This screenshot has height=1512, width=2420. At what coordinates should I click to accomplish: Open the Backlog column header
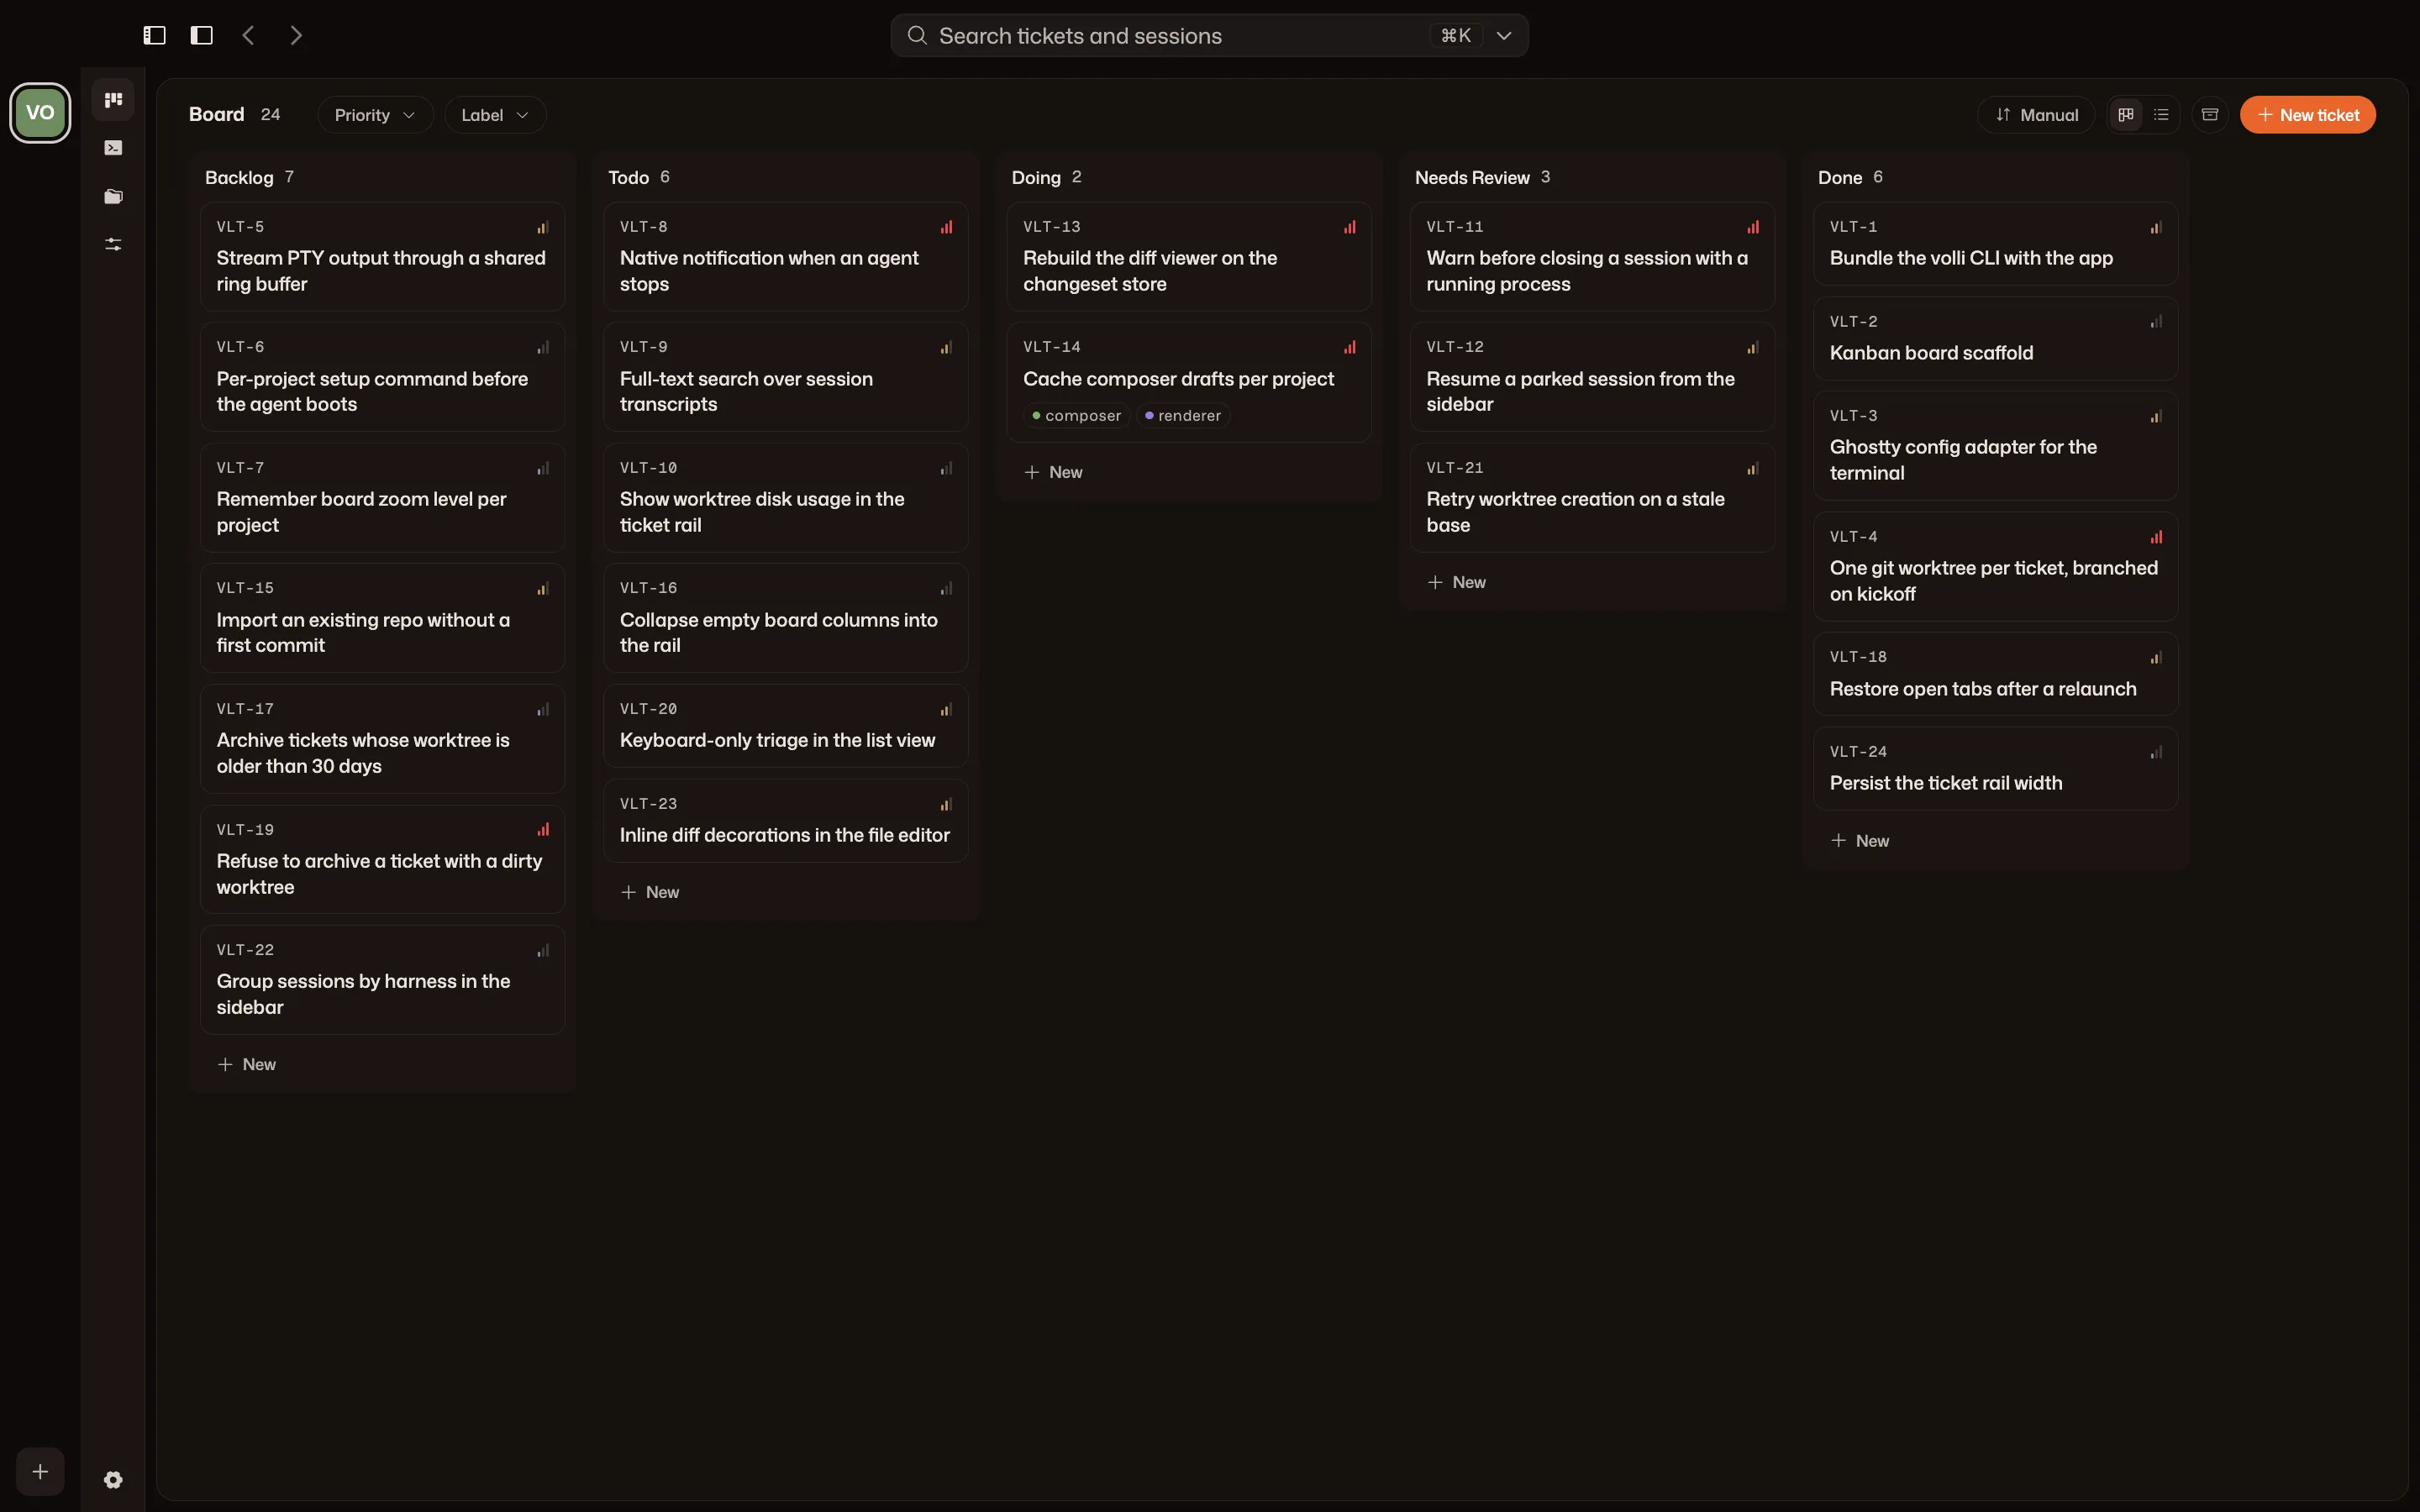(x=239, y=177)
